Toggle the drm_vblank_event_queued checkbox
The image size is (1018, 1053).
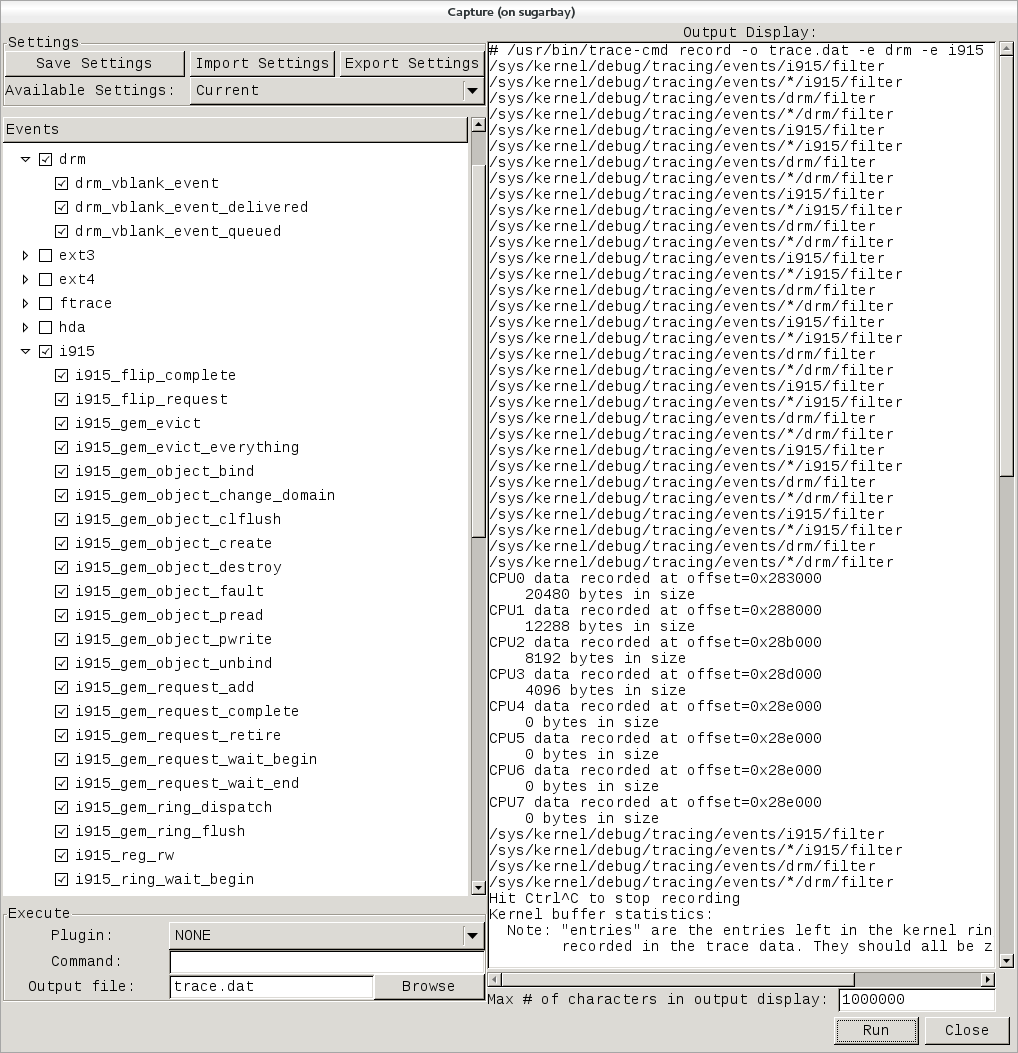tap(61, 231)
